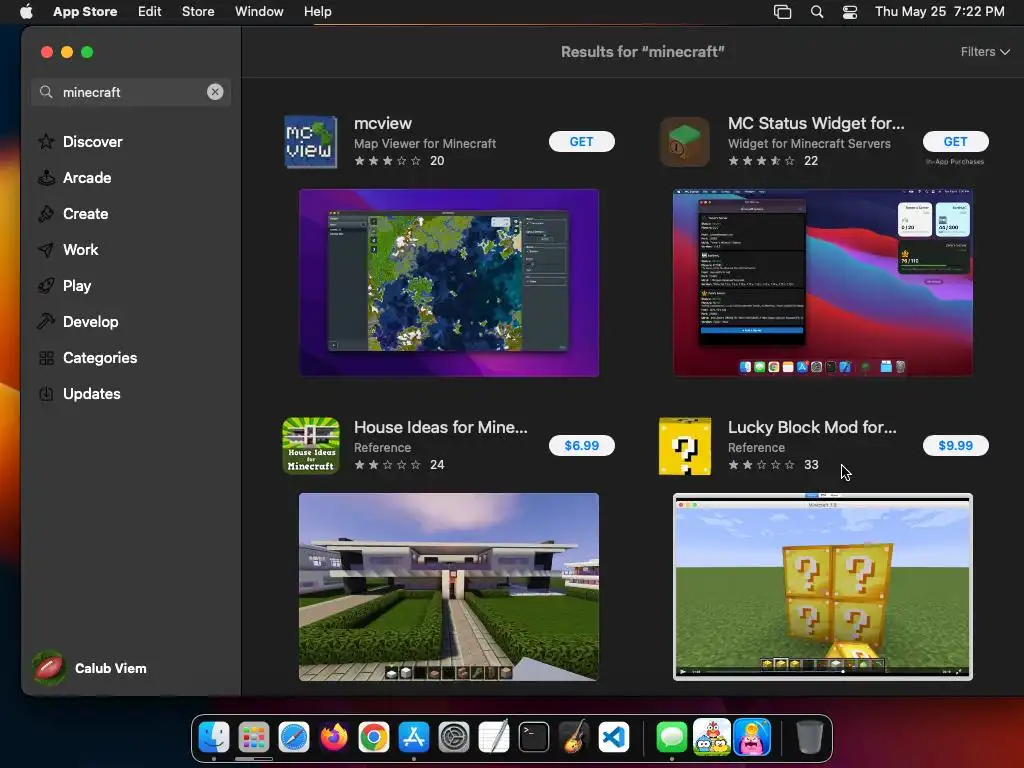
Task: Select the Work paper plane icon
Action: coord(46,249)
